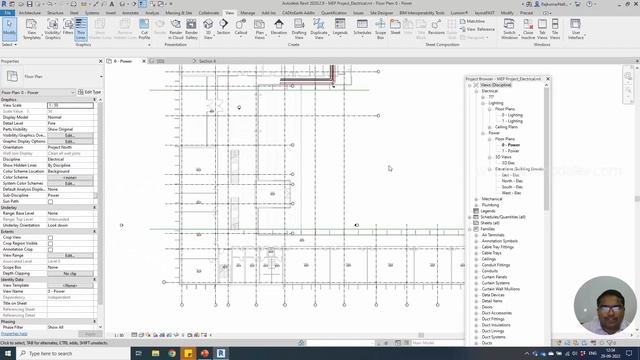Select the Scope Box tool
The image size is (640, 360).
pyautogui.click(x=380, y=29)
